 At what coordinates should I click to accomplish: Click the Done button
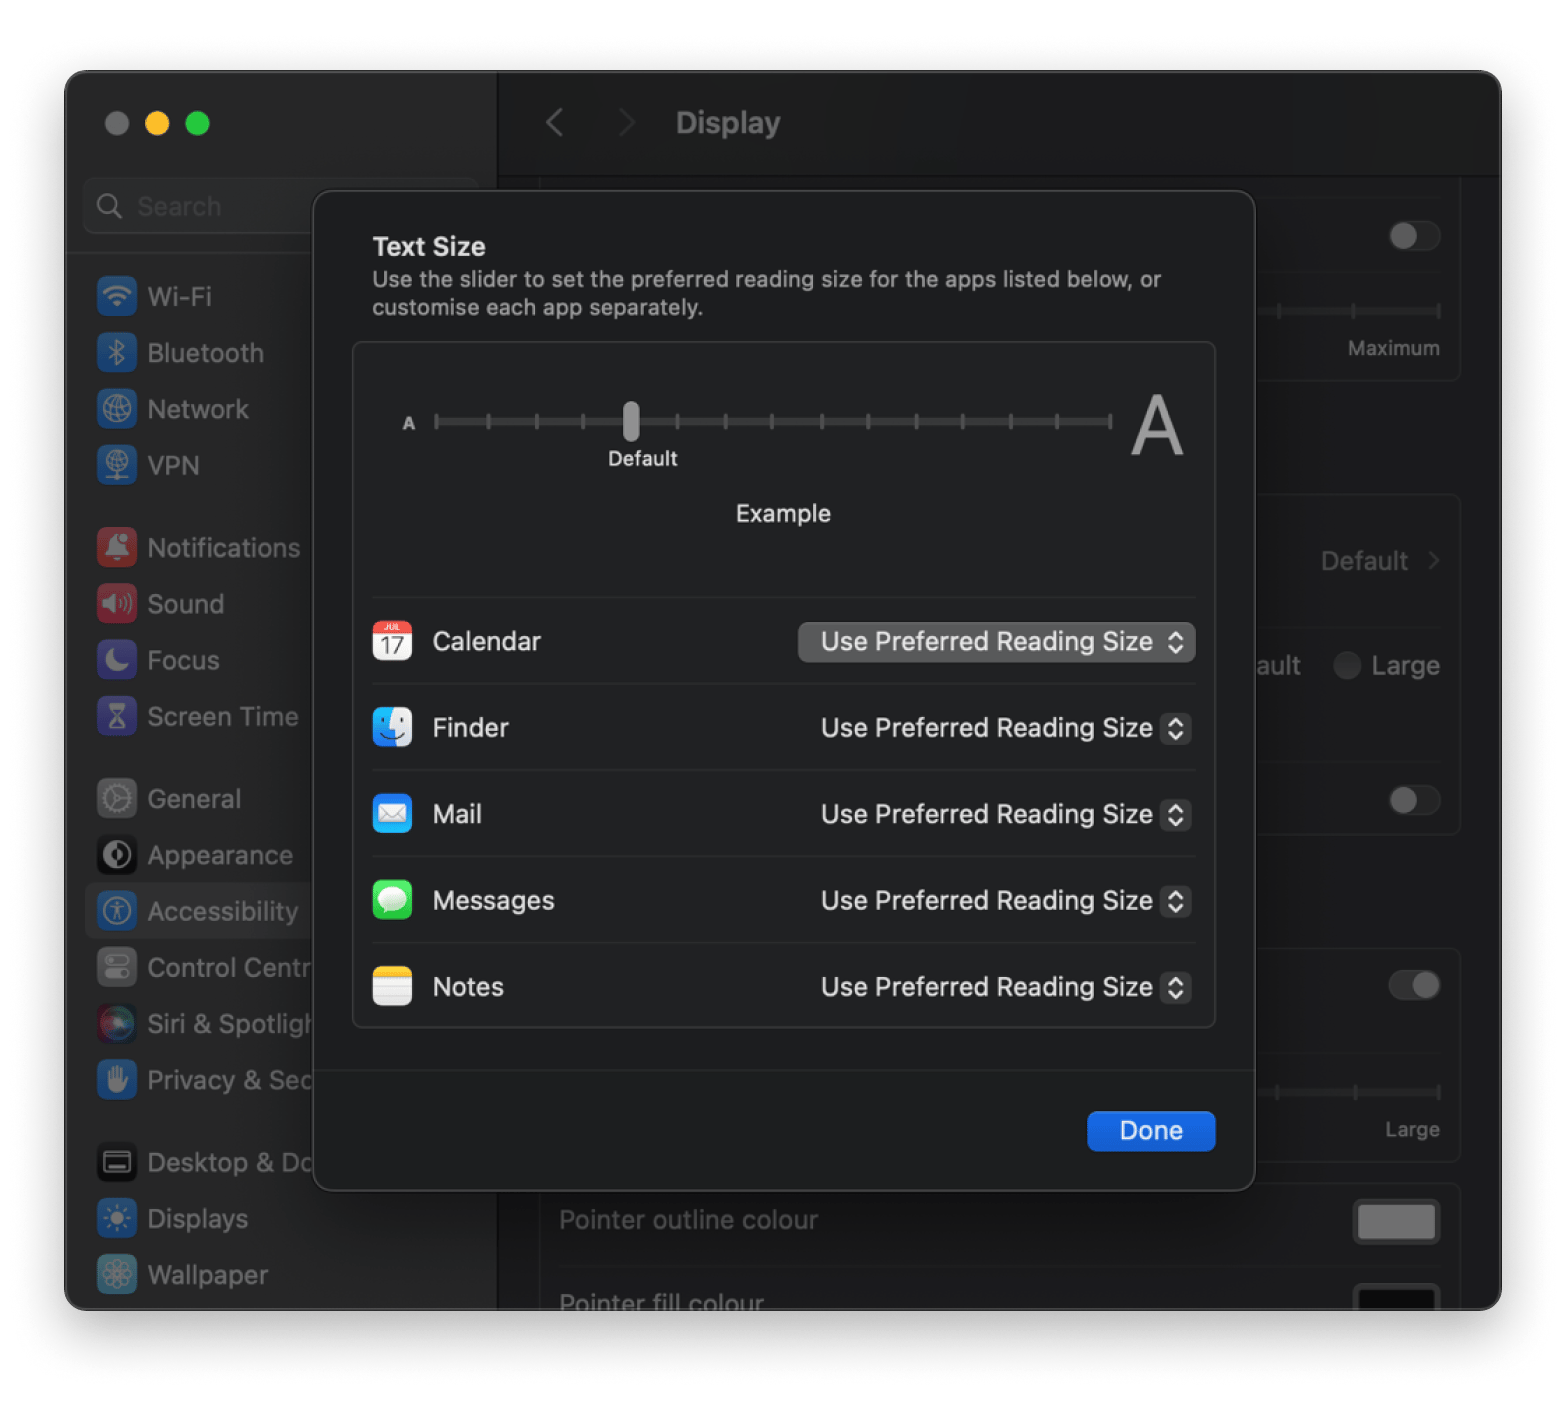click(x=1151, y=1131)
